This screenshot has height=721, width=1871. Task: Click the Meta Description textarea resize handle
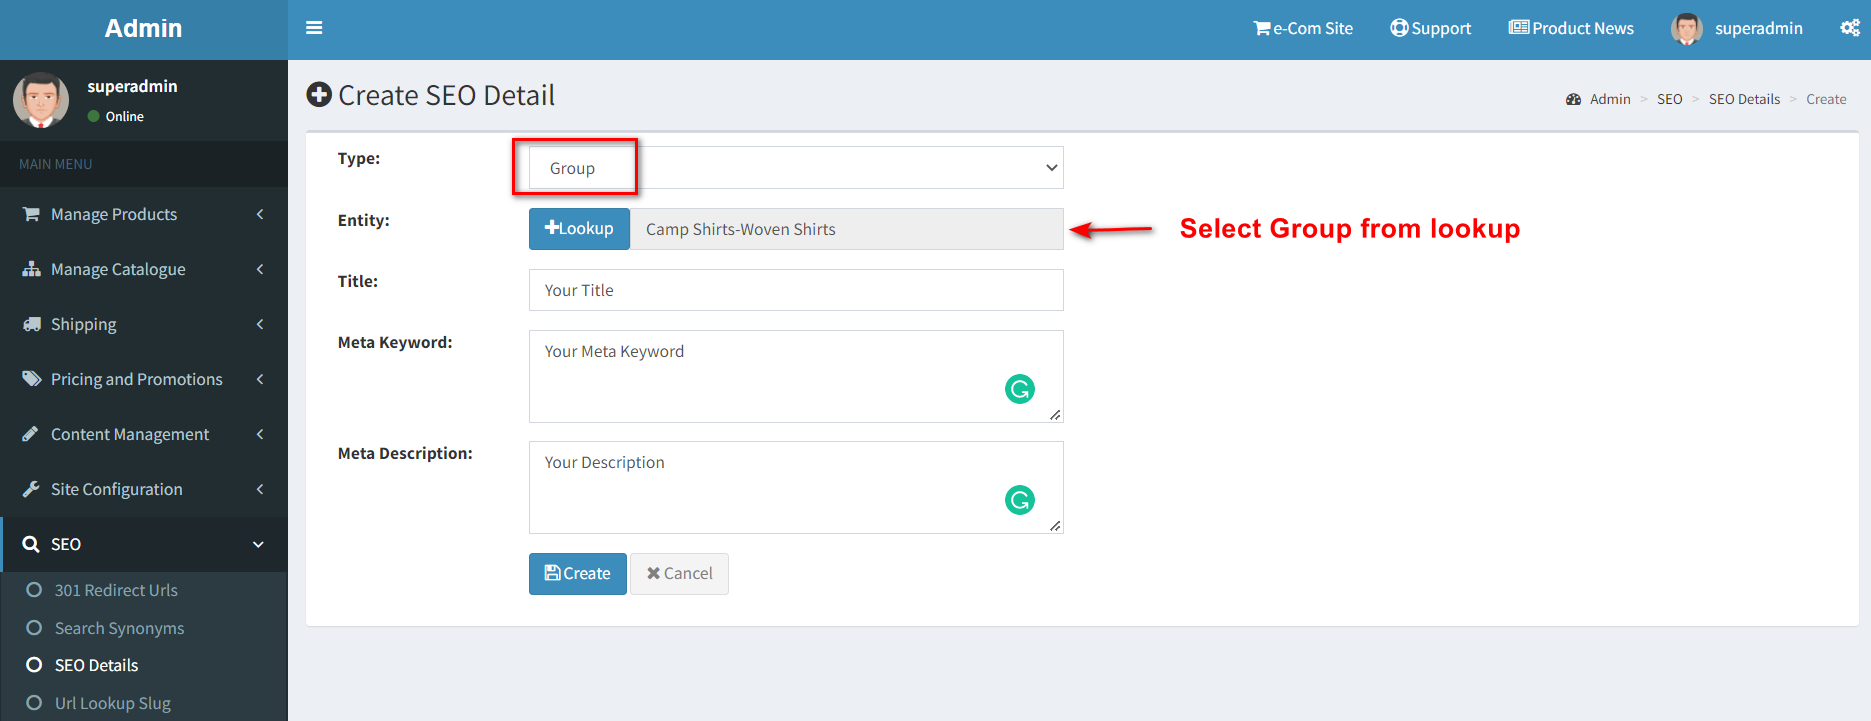click(1055, 526)
